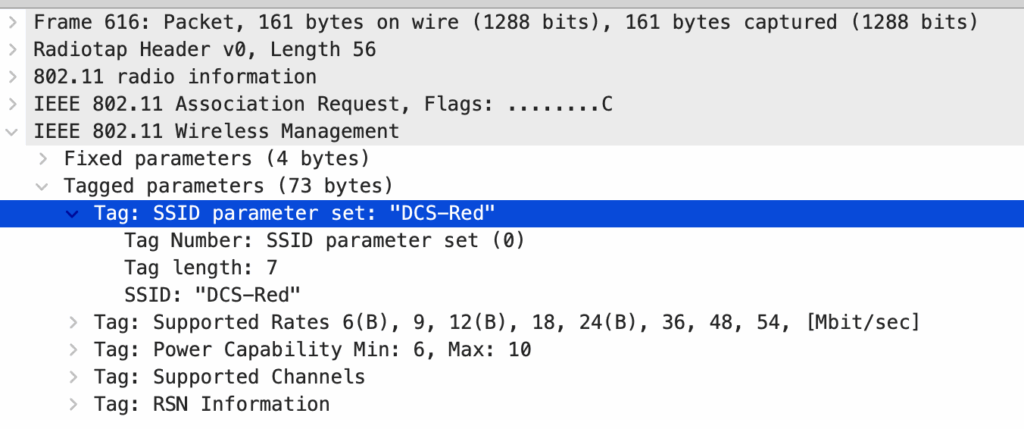
Task: Expand the Power Capability tag
Action: click(72, 349)
